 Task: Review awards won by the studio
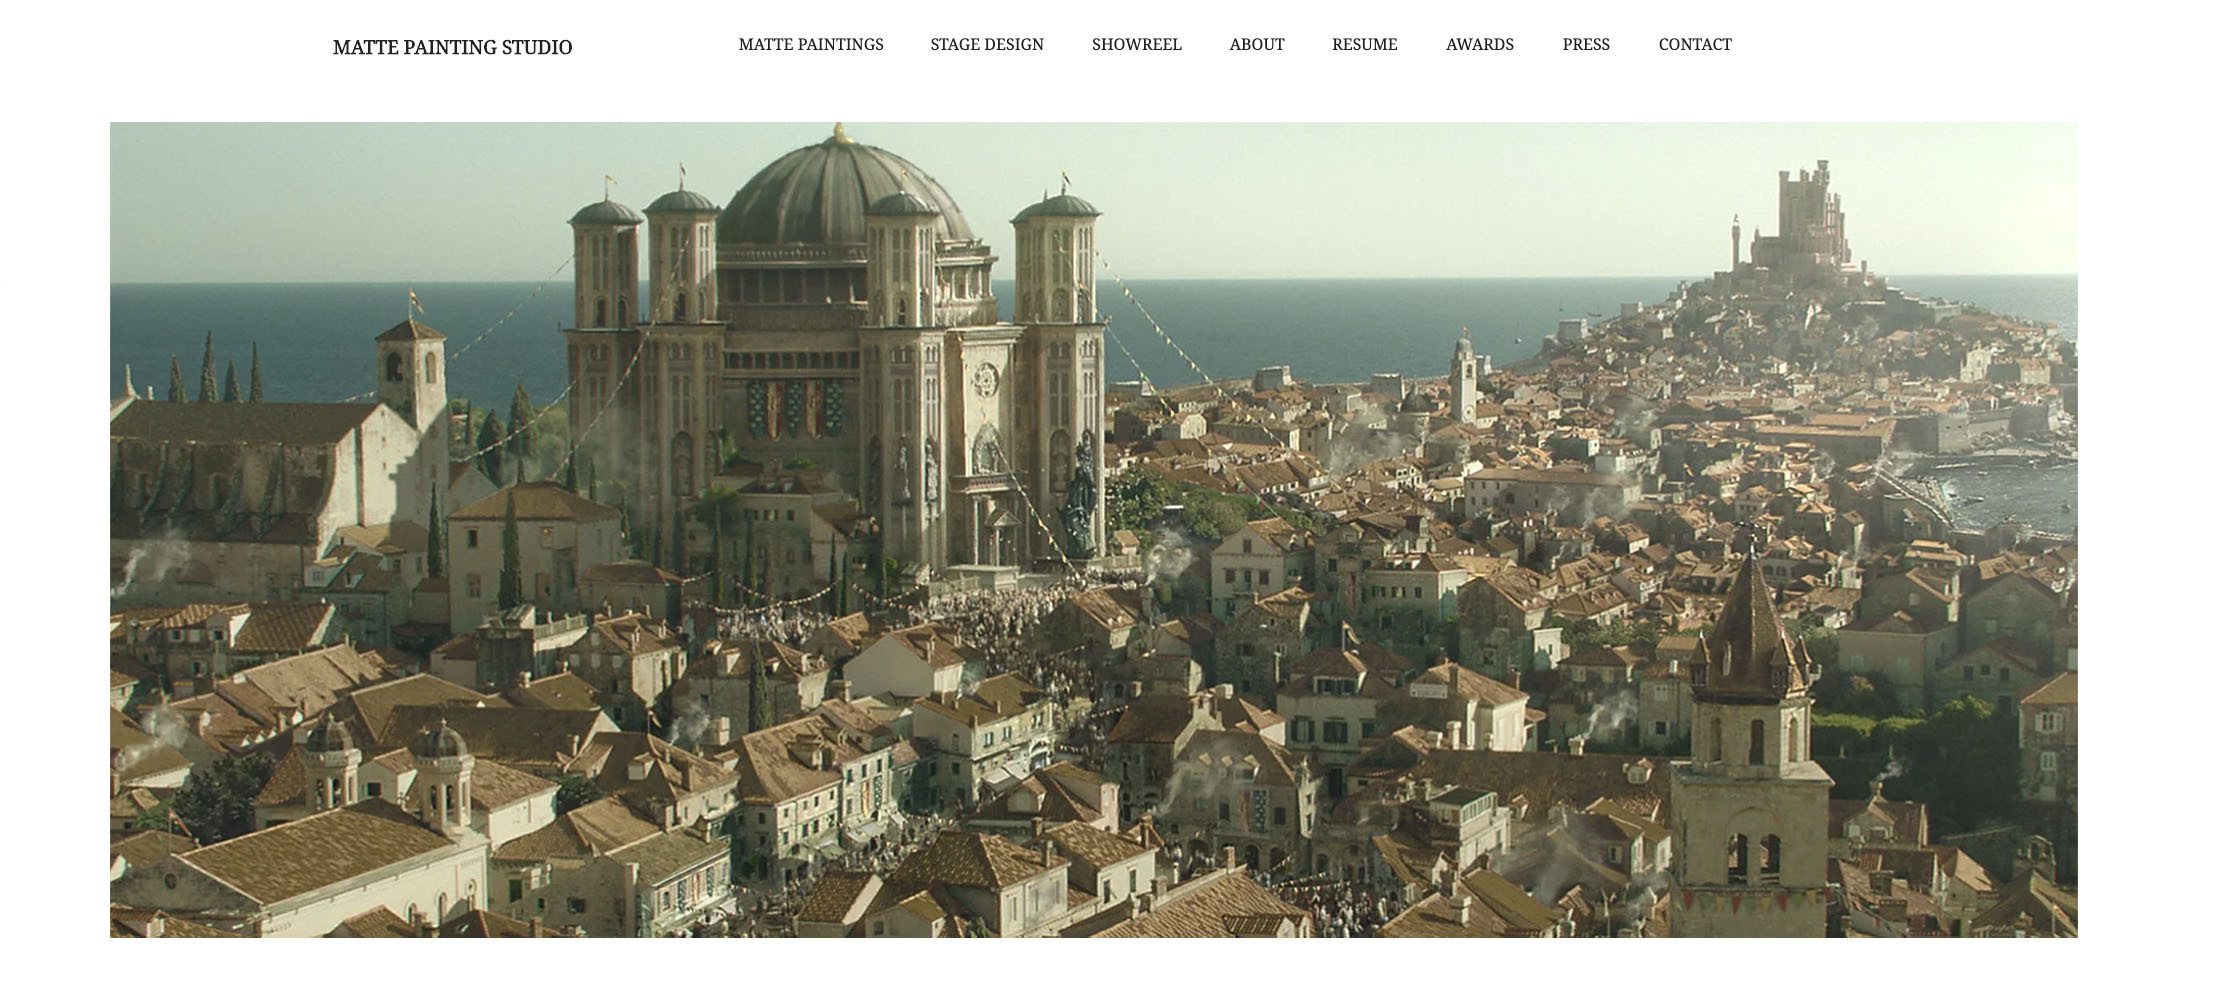tap(1479, 44)
